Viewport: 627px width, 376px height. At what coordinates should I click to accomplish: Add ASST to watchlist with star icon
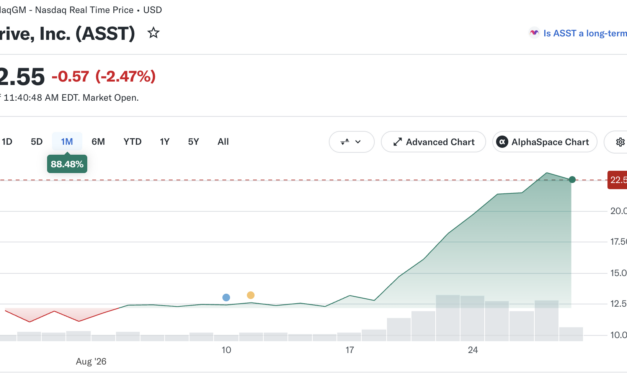point(153,33)
